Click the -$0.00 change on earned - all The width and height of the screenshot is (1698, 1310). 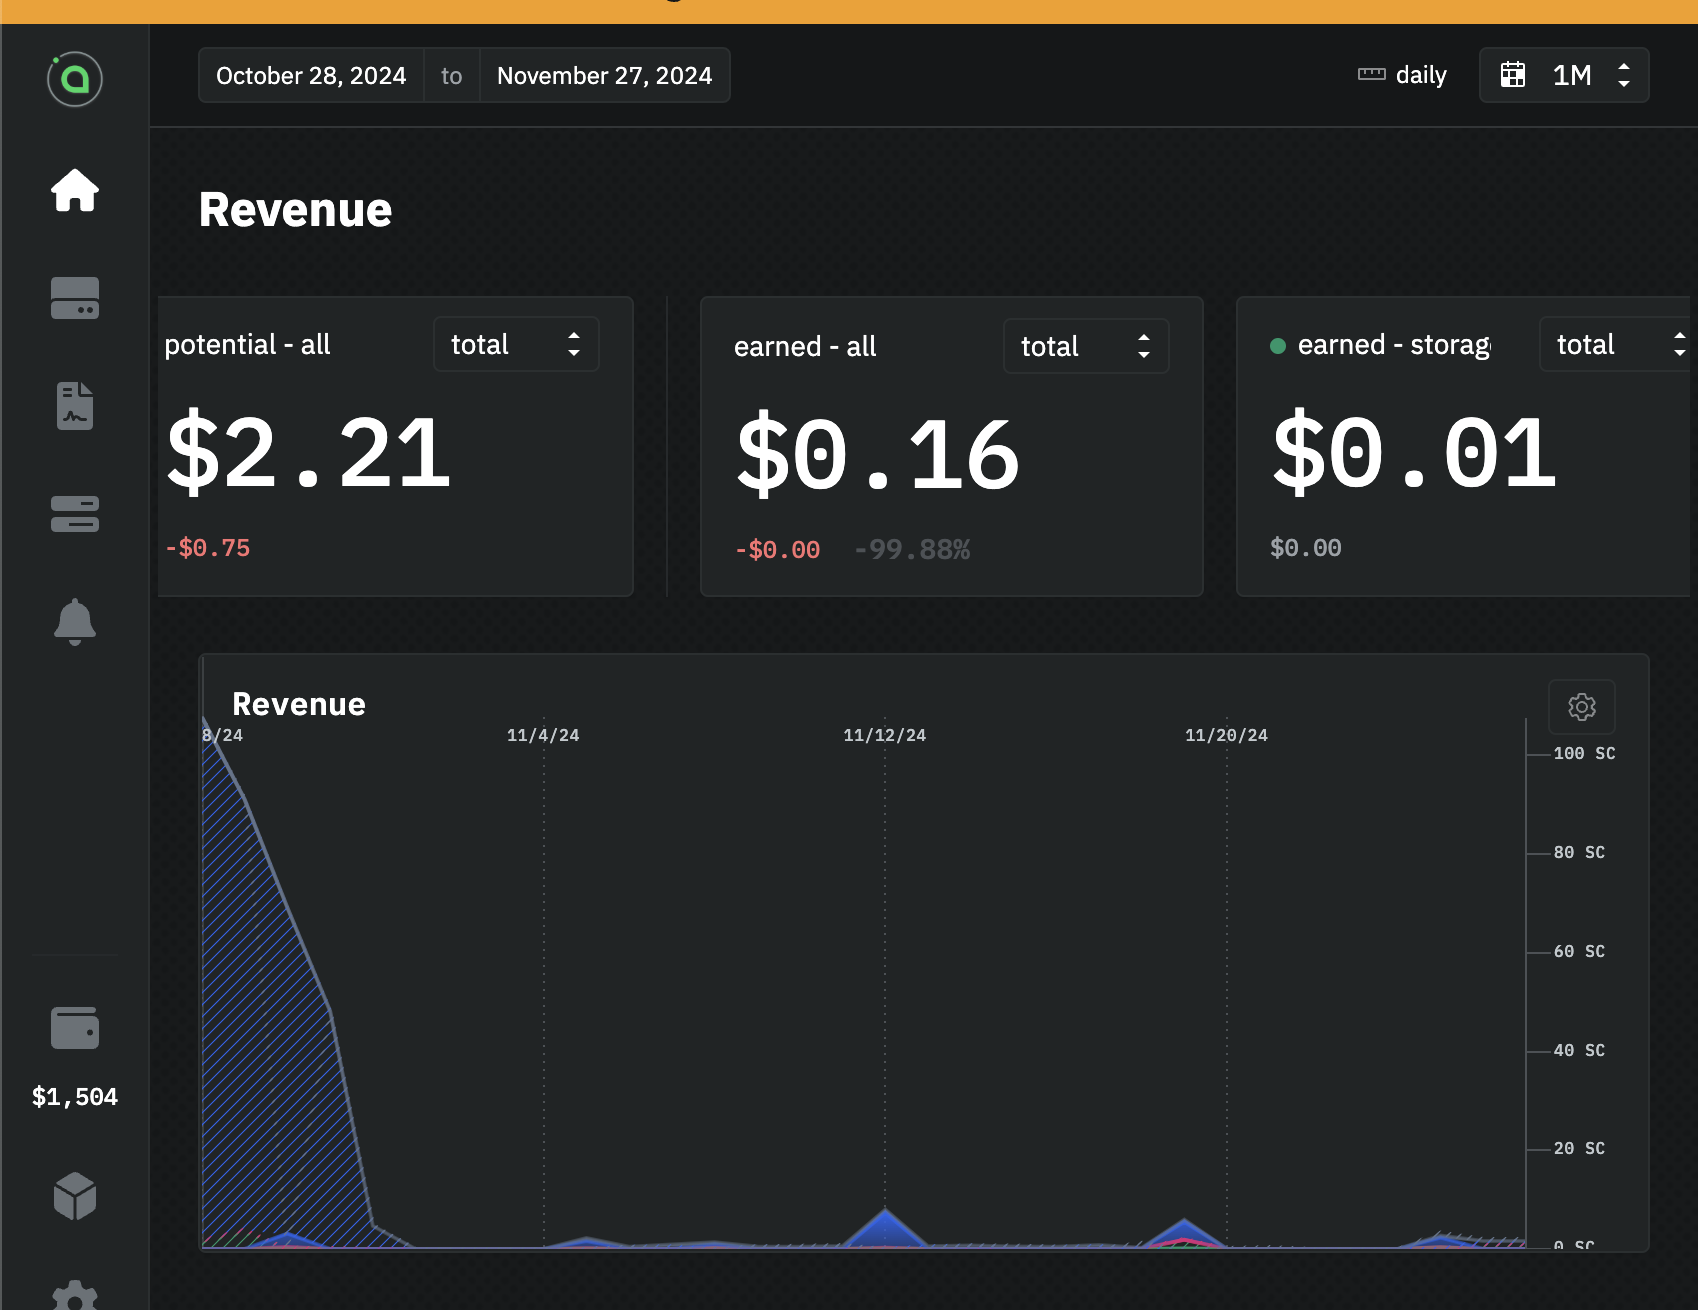778,550
